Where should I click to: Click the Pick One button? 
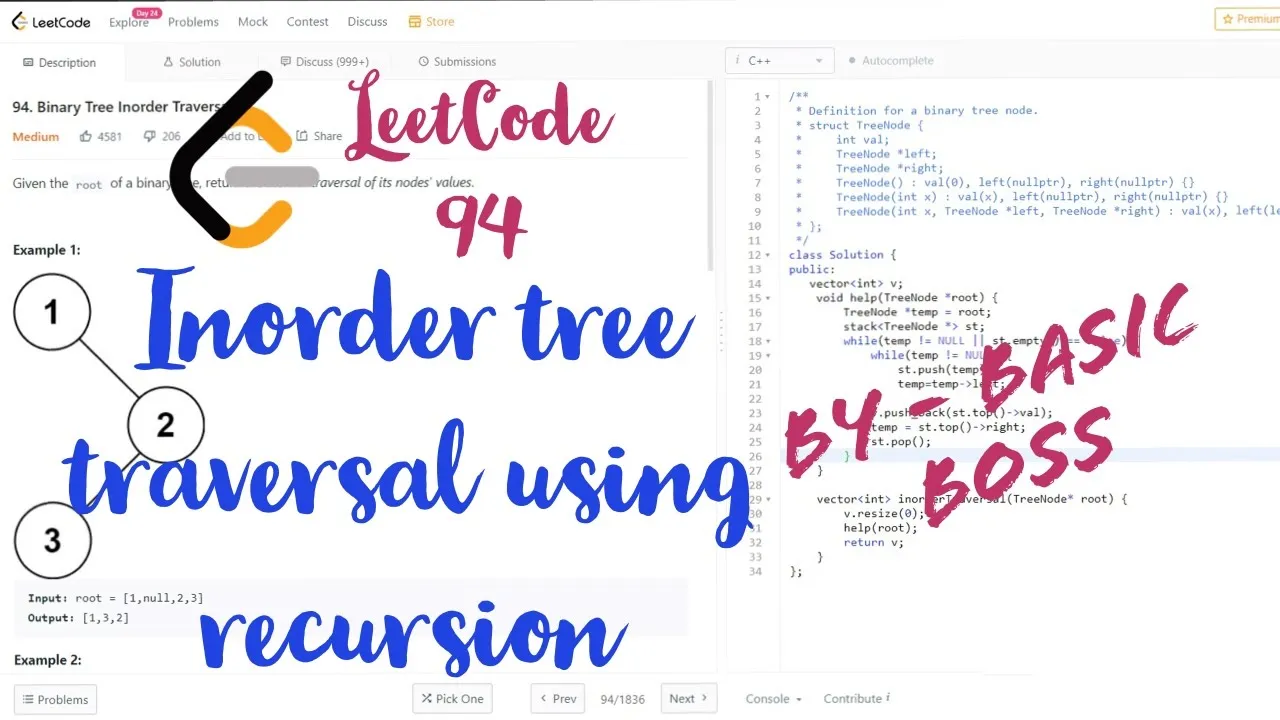point(452,699)
